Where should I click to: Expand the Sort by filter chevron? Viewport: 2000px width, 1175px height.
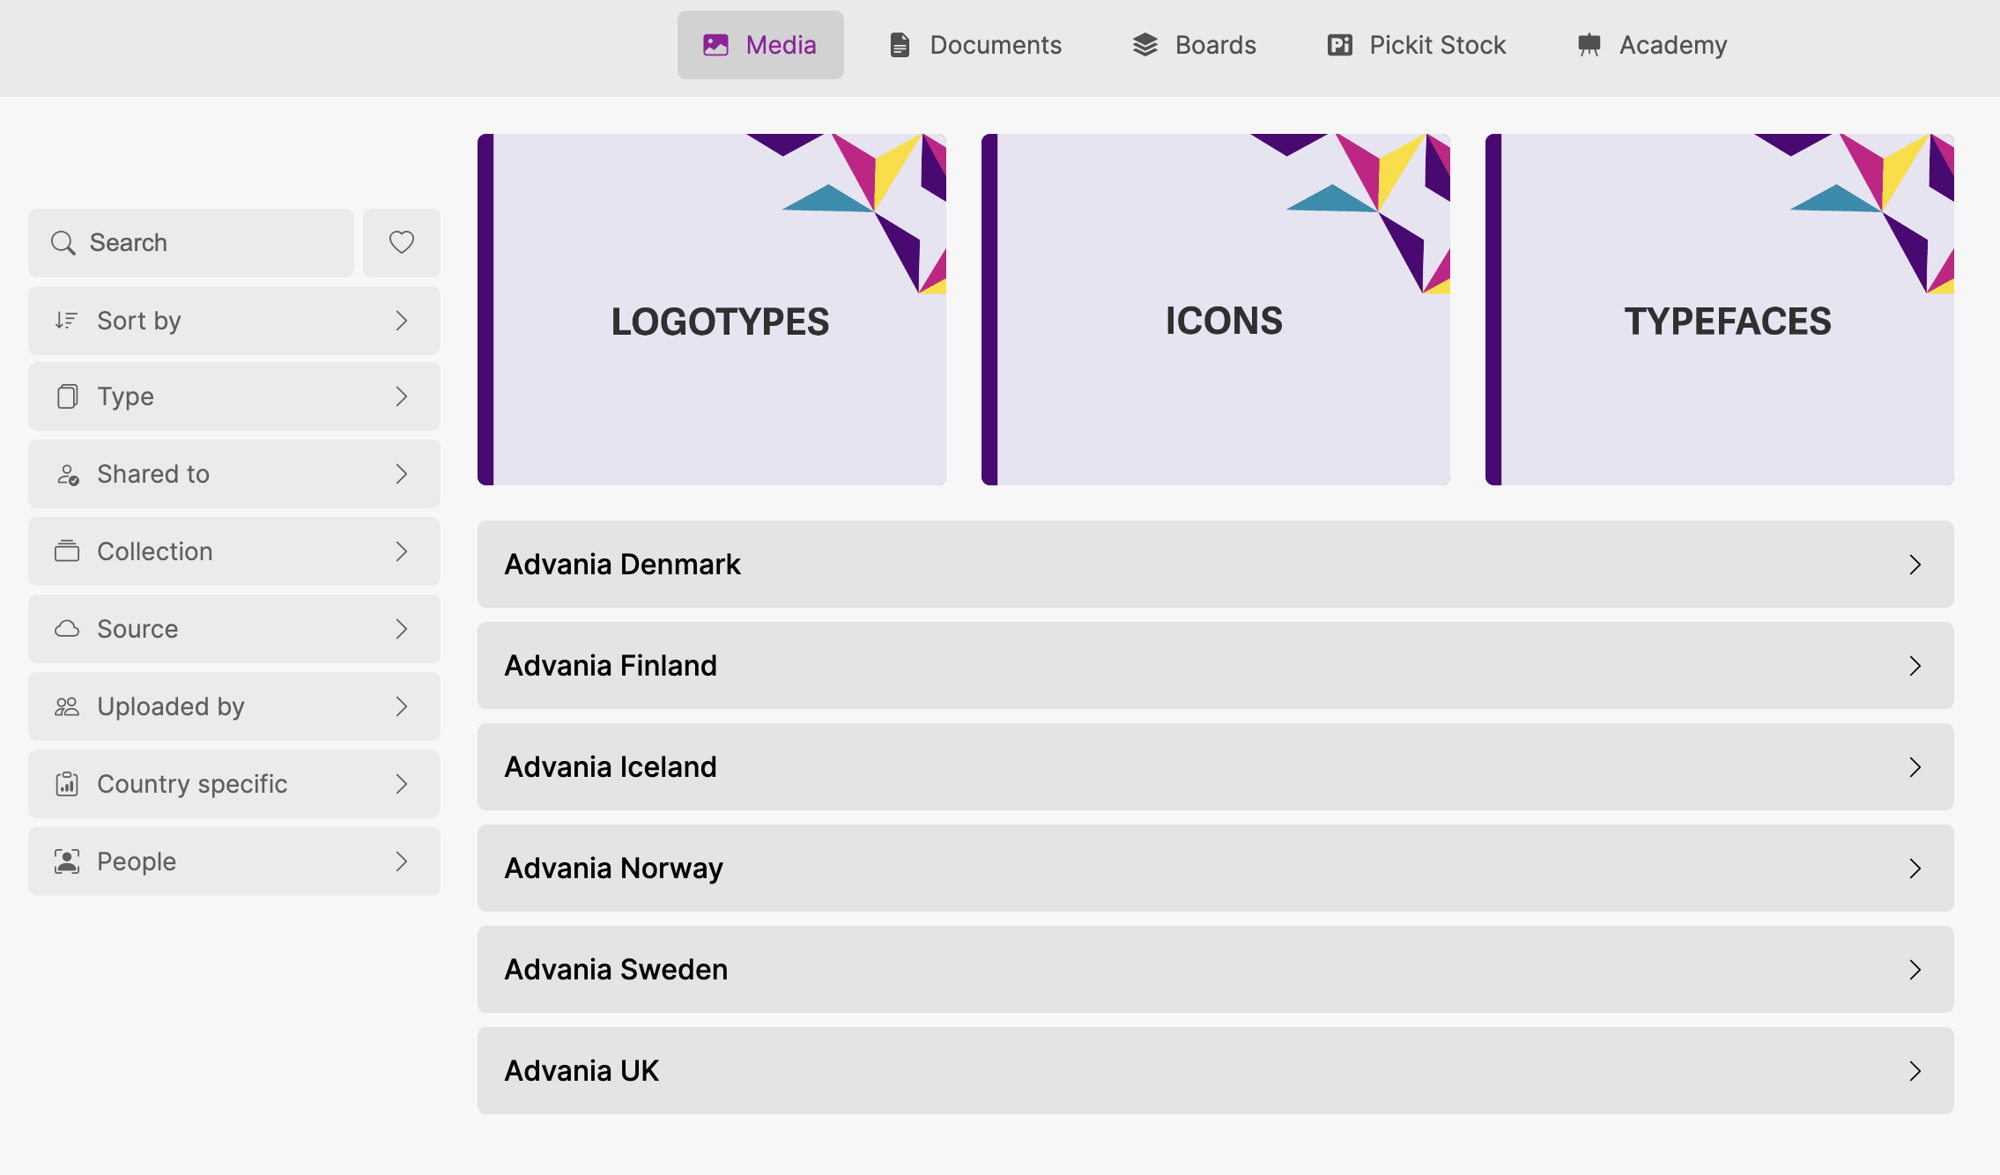402,320
